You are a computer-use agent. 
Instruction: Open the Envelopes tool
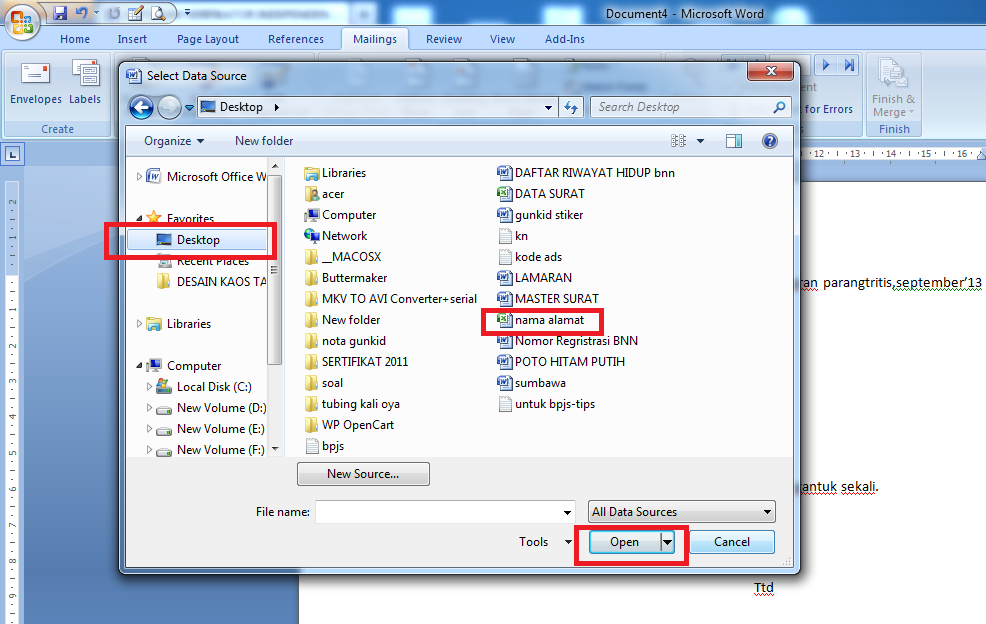pos(35,80)
